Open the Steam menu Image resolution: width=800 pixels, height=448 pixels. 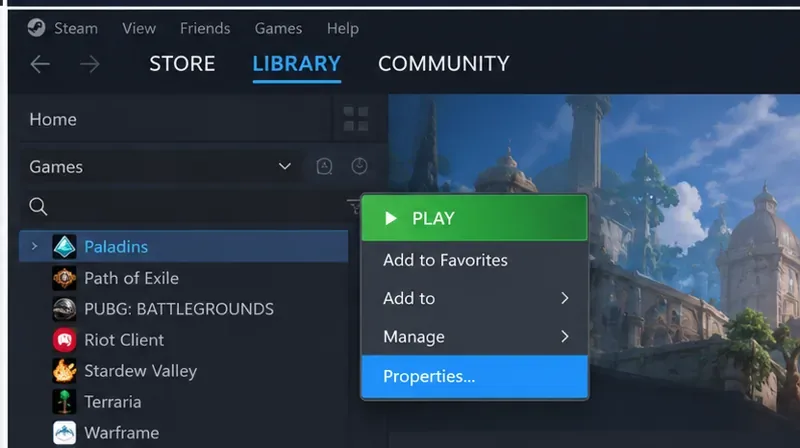(76, 28)
